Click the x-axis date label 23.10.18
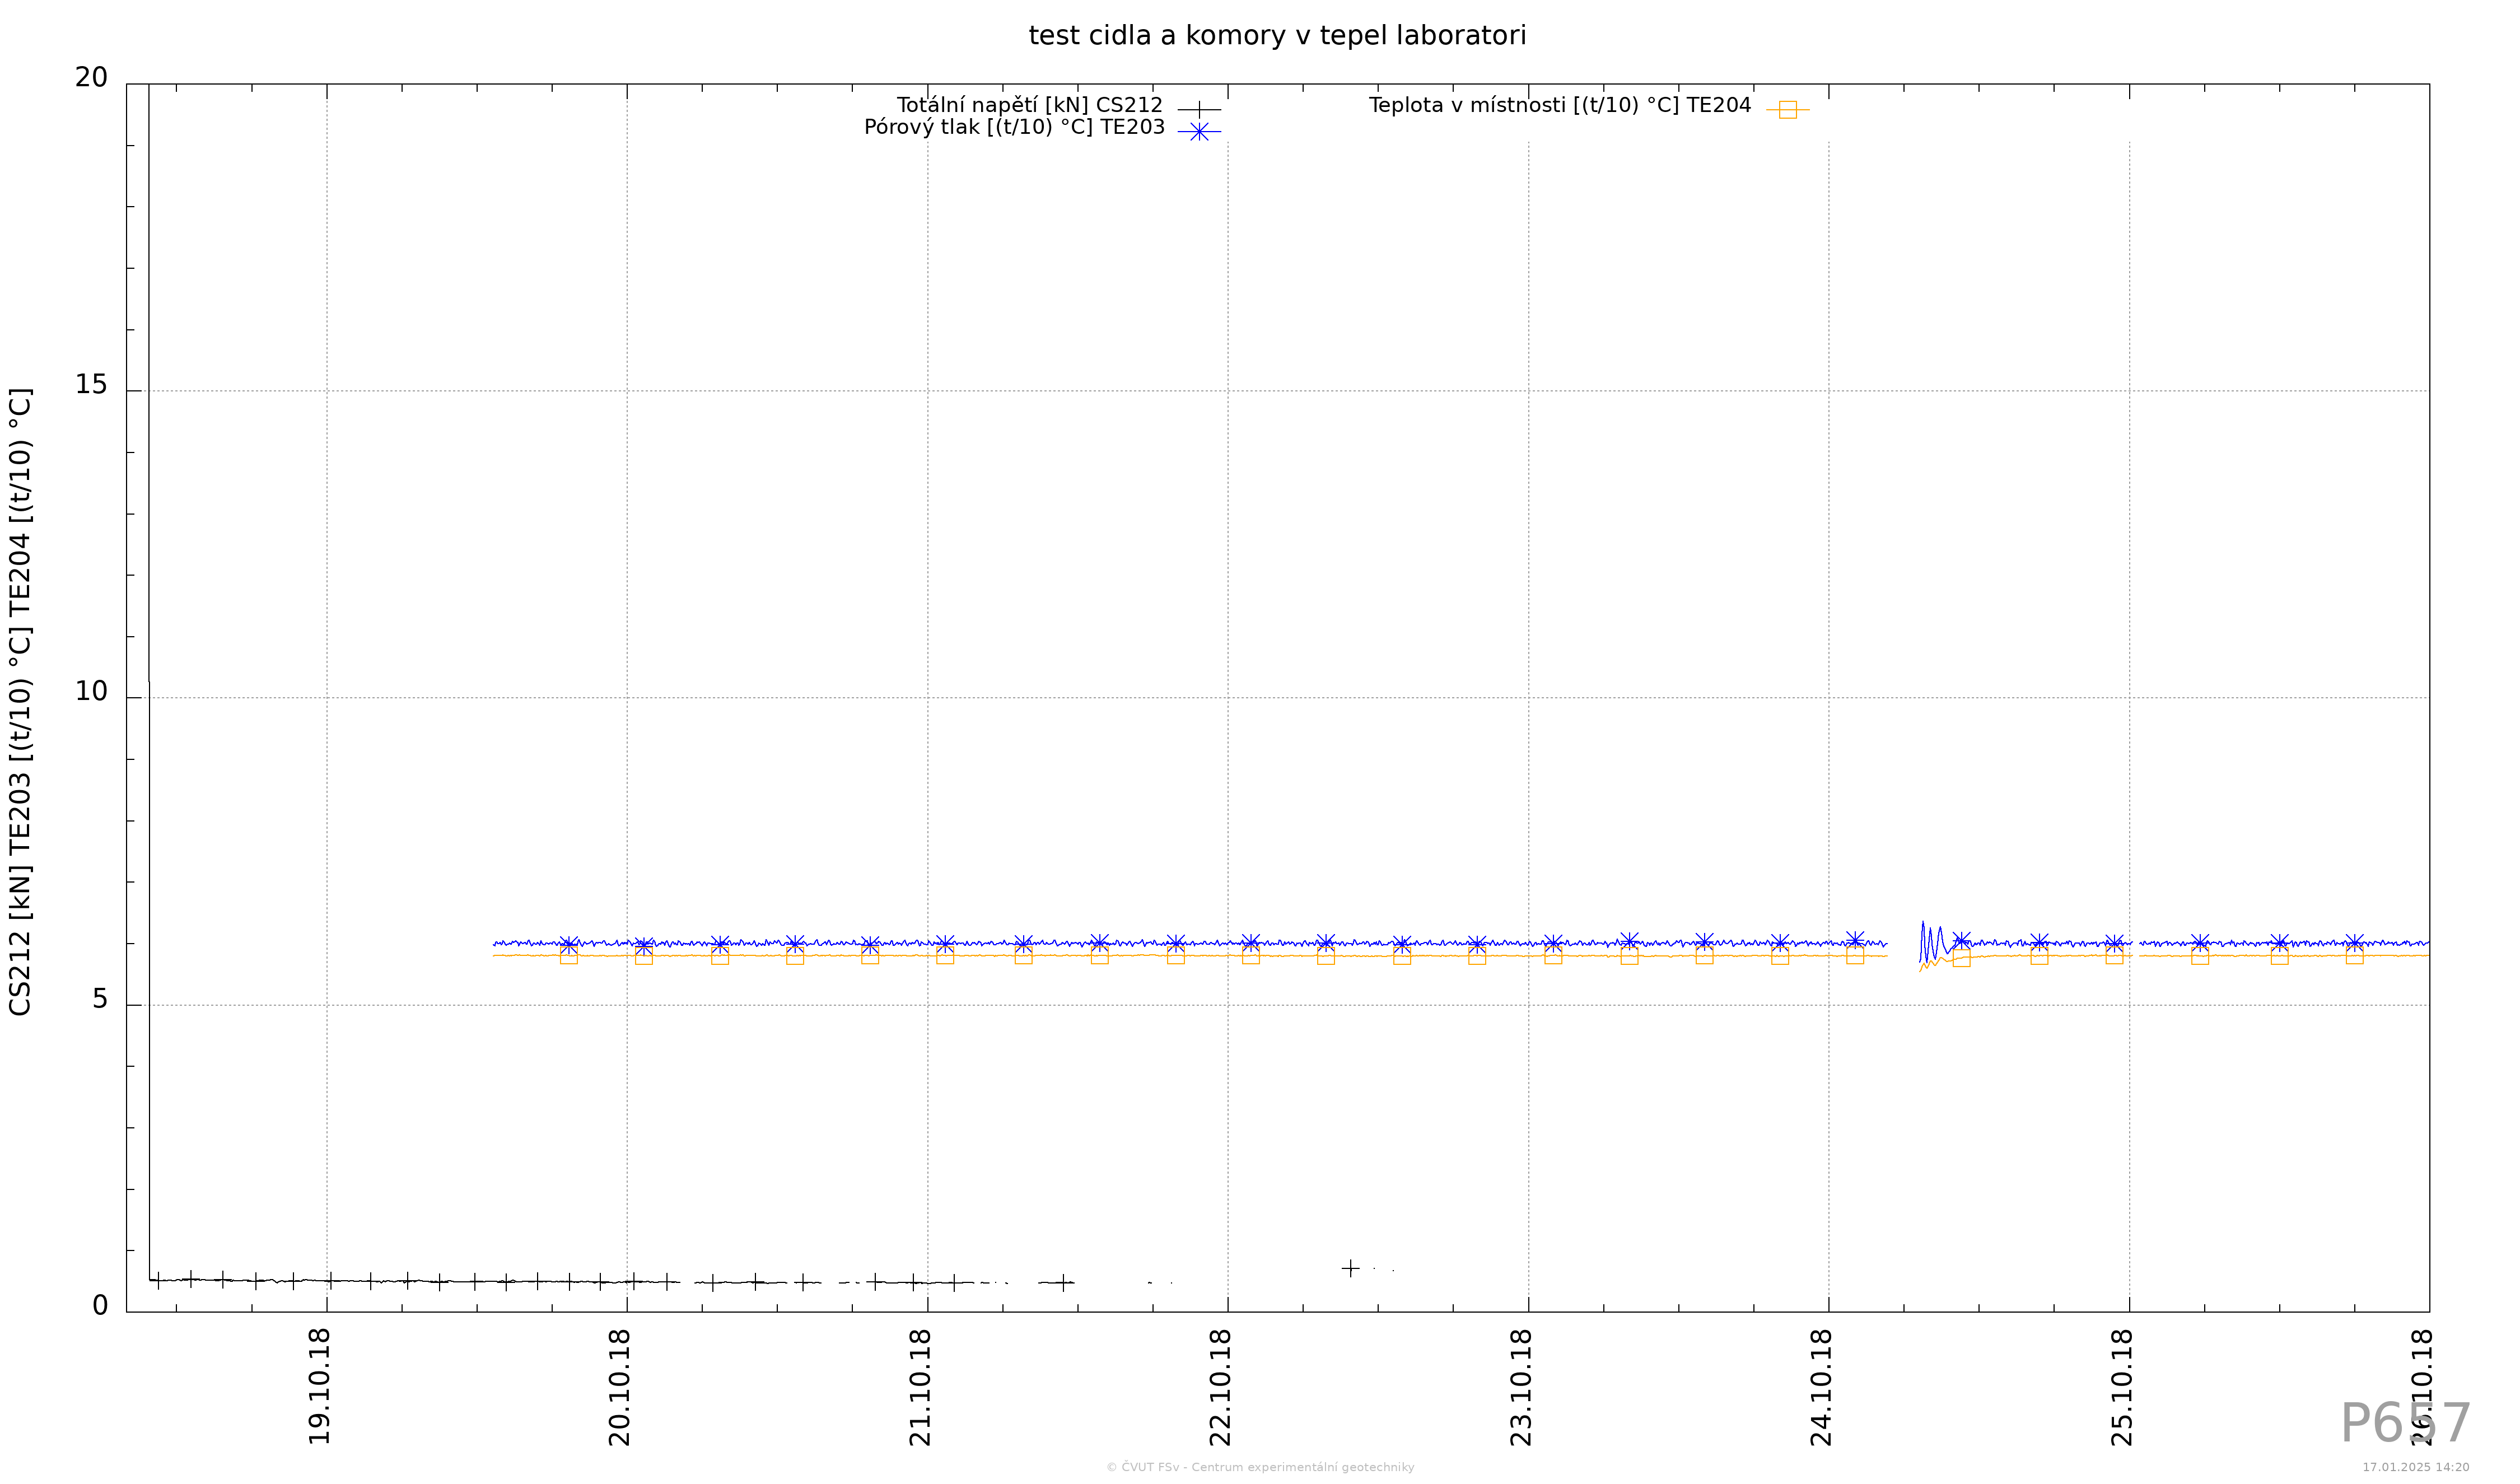The height and width of the screenshot is (1484, 2520). click(1521, 1387)
